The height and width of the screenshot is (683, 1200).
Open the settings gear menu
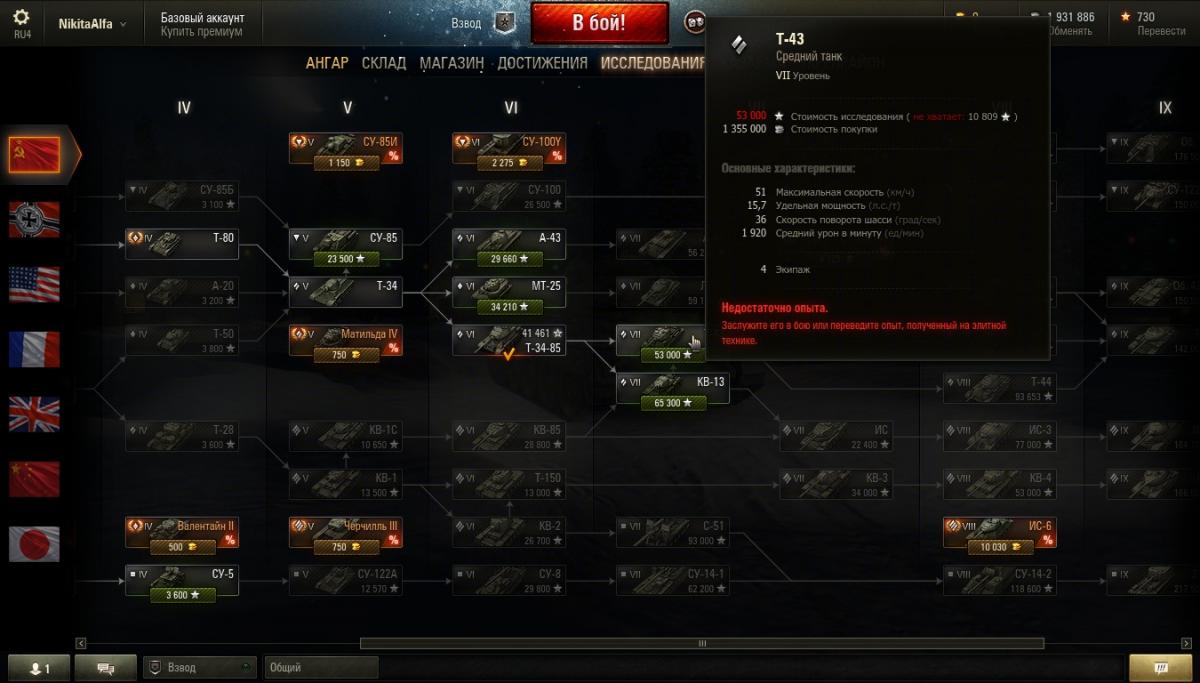coord(21,17)
